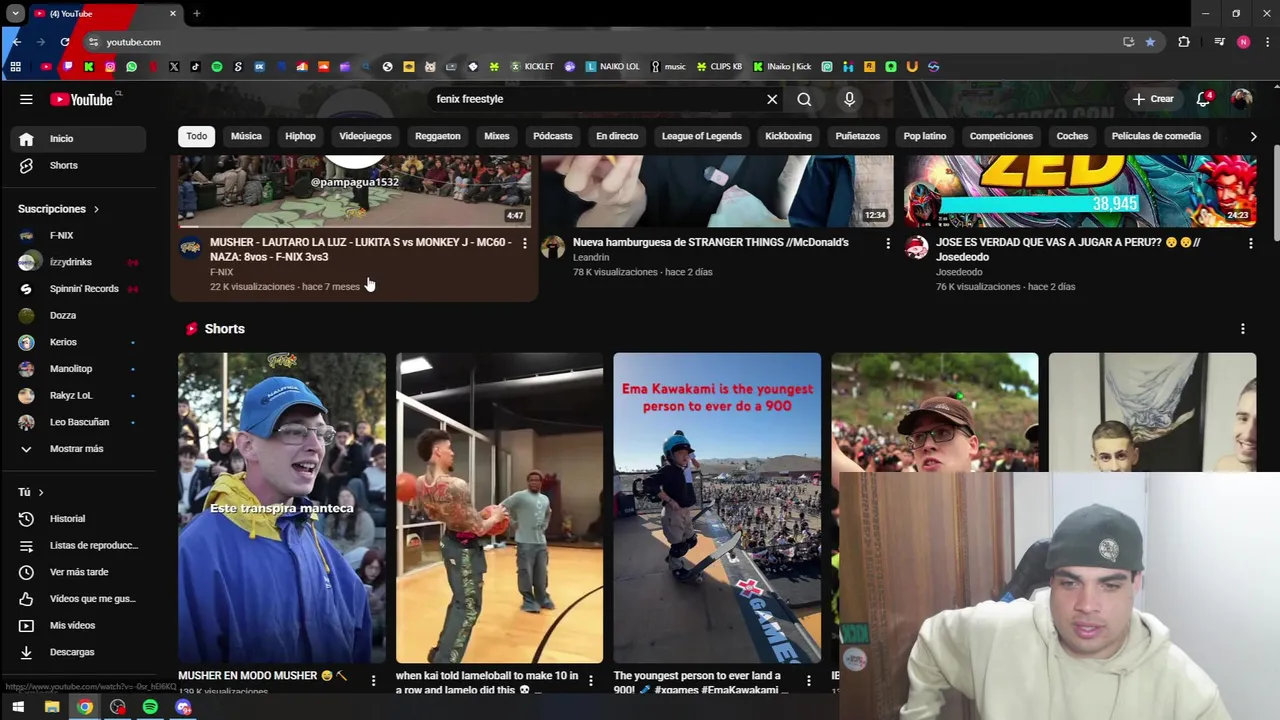
Task: Open the X (Twitter) bookmark icon
Action: click(x=174, y=67)
